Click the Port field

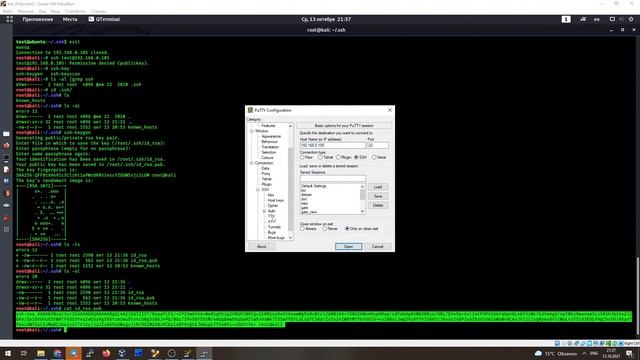[378, 145]
